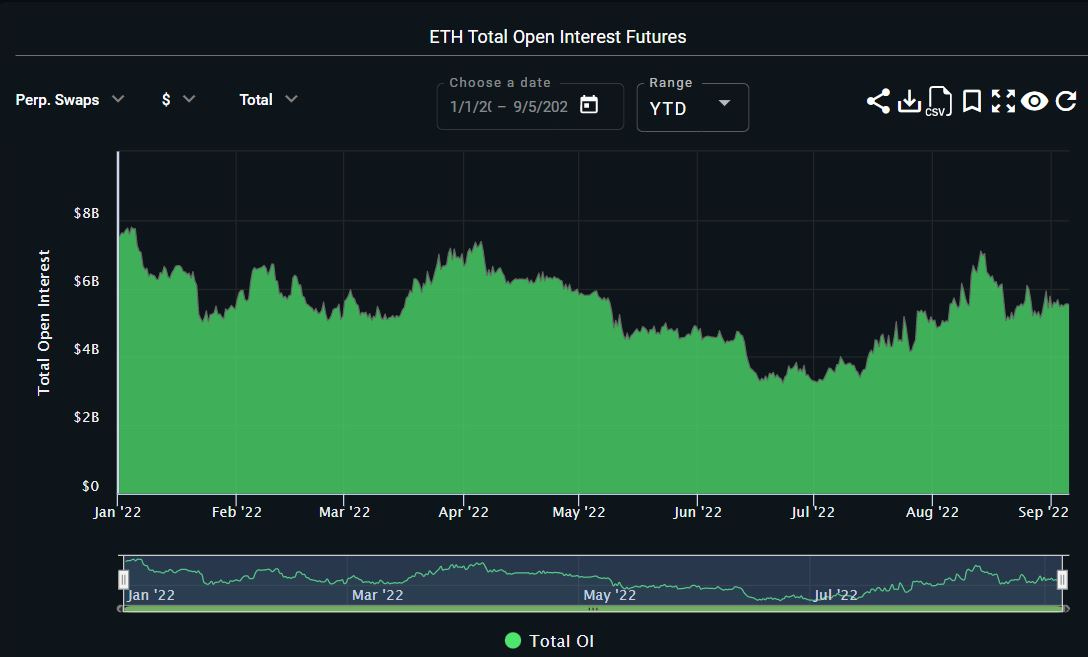Open the Perp. Swaps dropdown
Viewport: 1088px width, 657px height.
coord(70,100)
